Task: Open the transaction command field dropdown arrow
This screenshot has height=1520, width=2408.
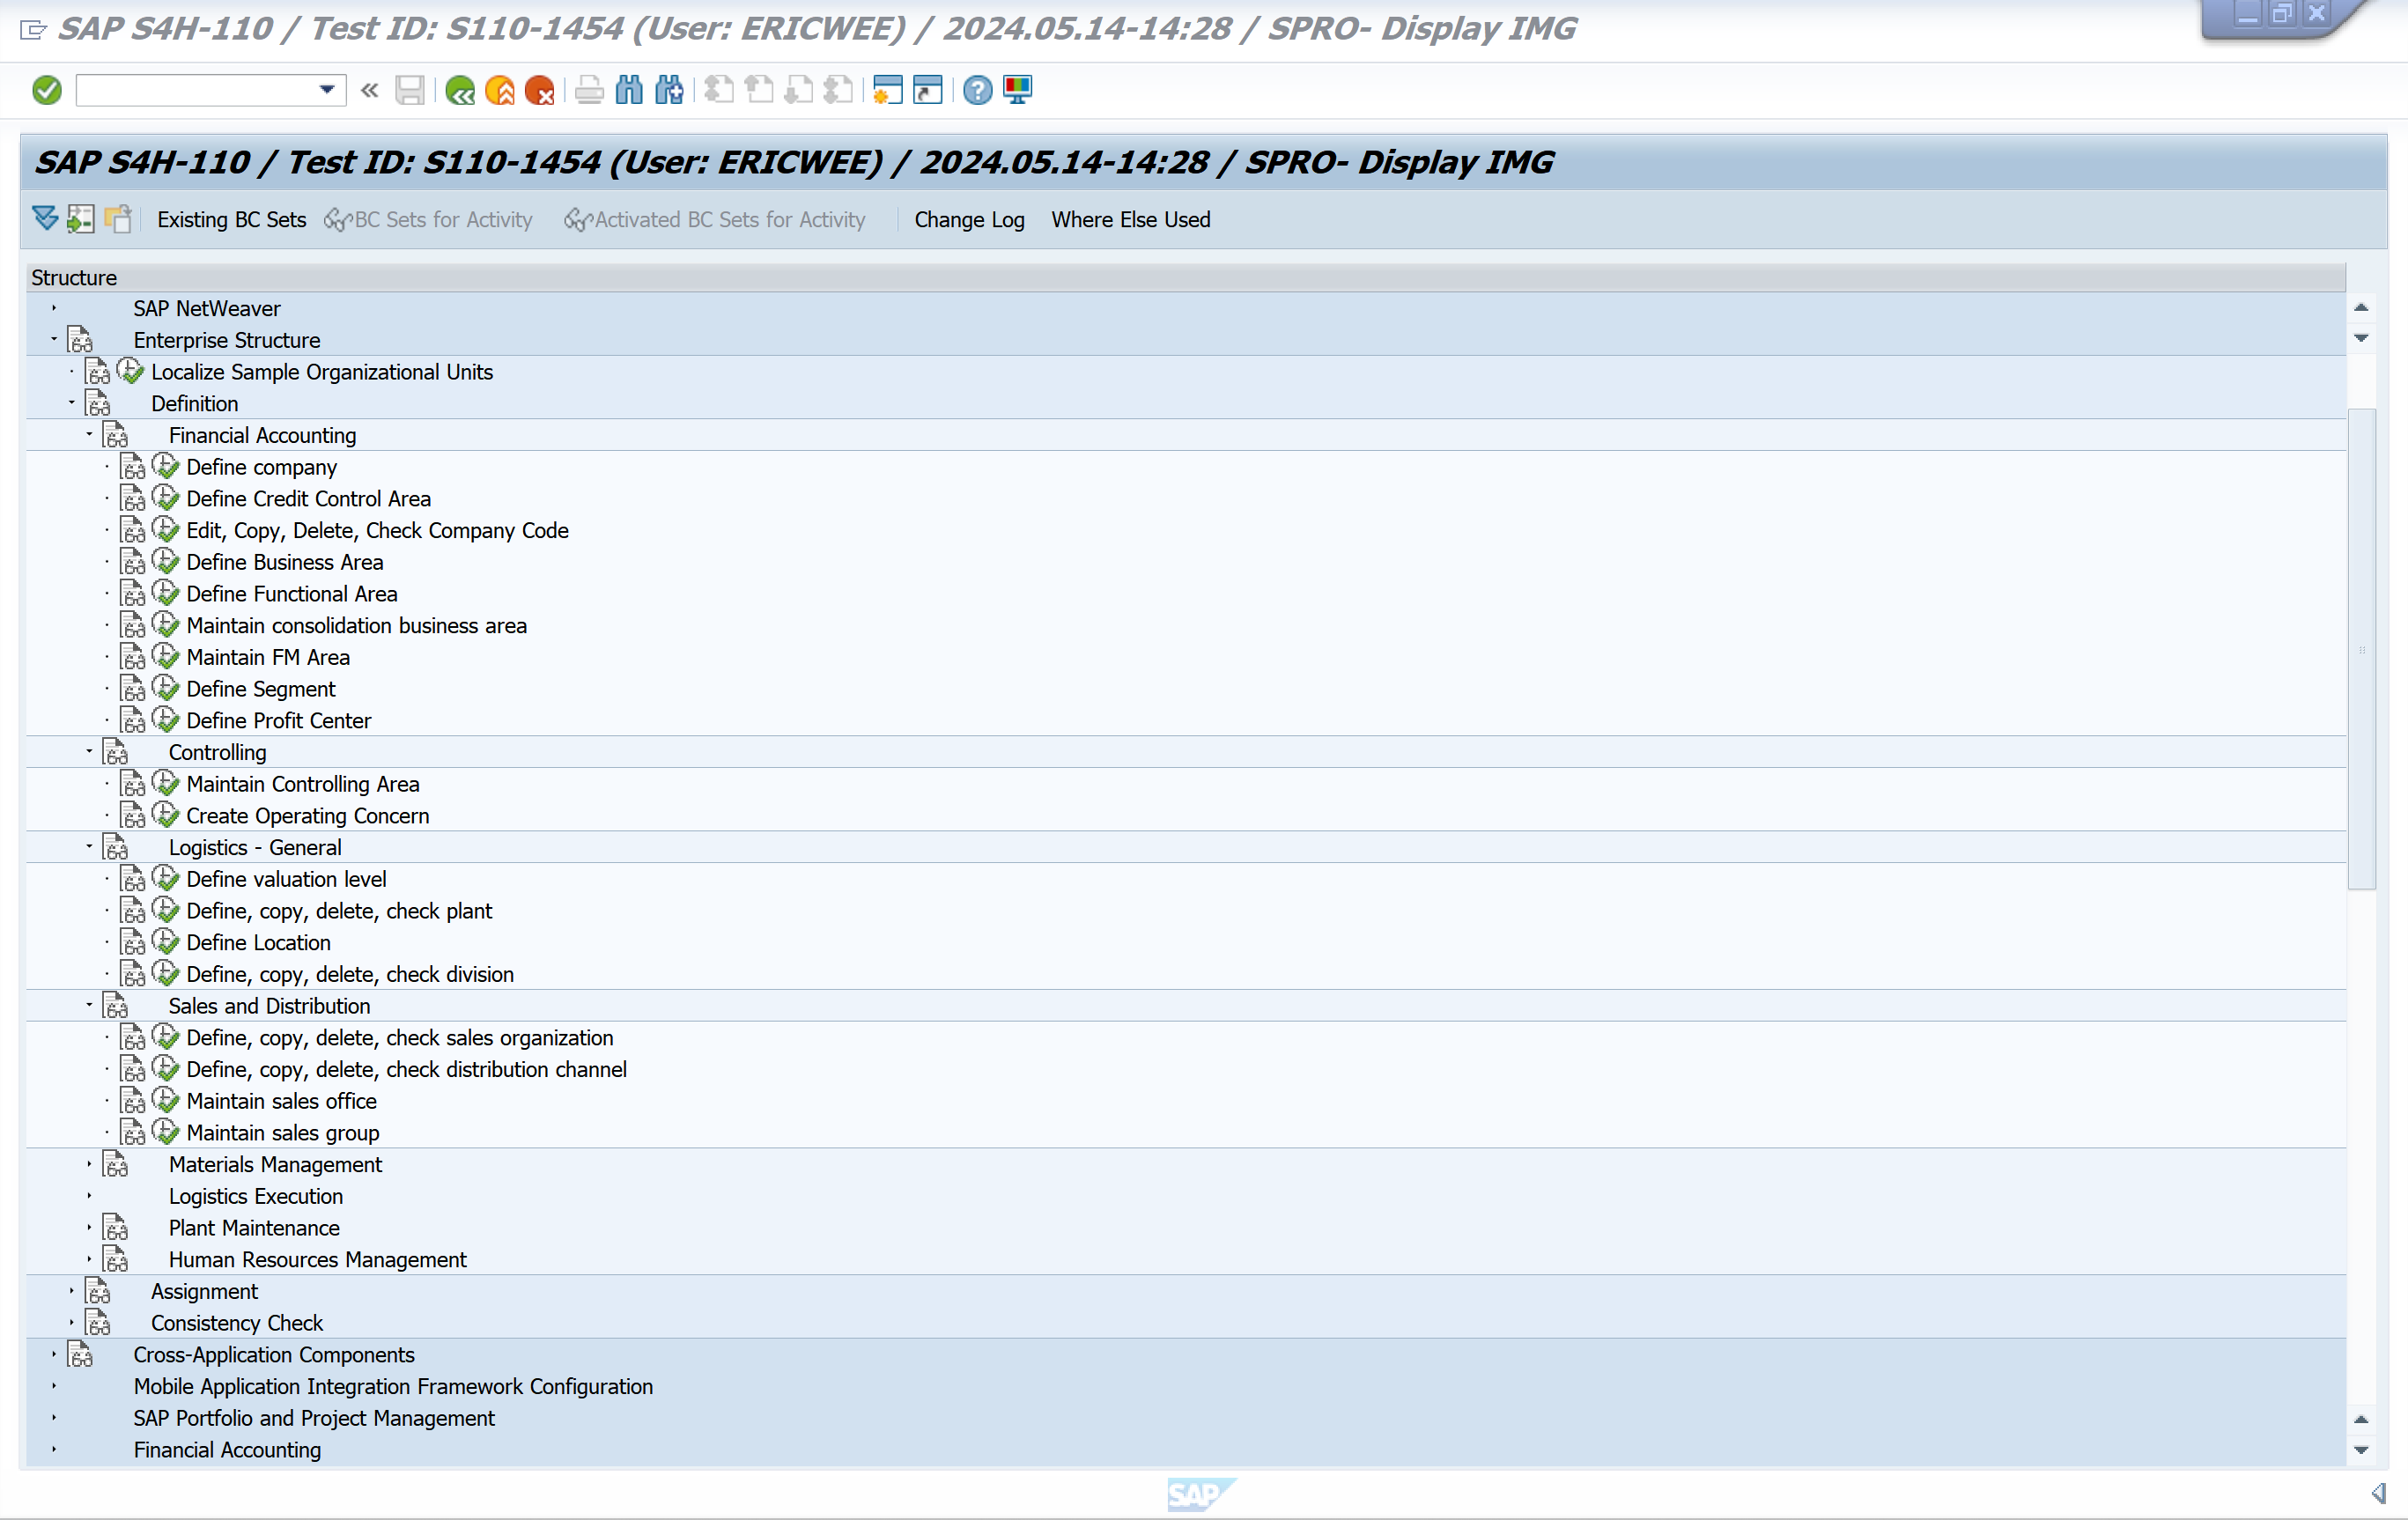Action: coord(327,90)
